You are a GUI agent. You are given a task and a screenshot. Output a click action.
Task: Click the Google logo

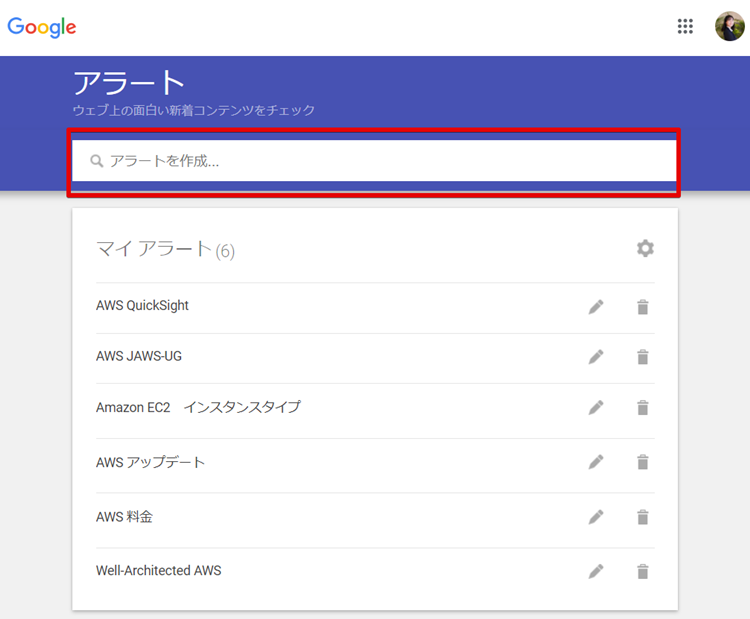[42, 27]
